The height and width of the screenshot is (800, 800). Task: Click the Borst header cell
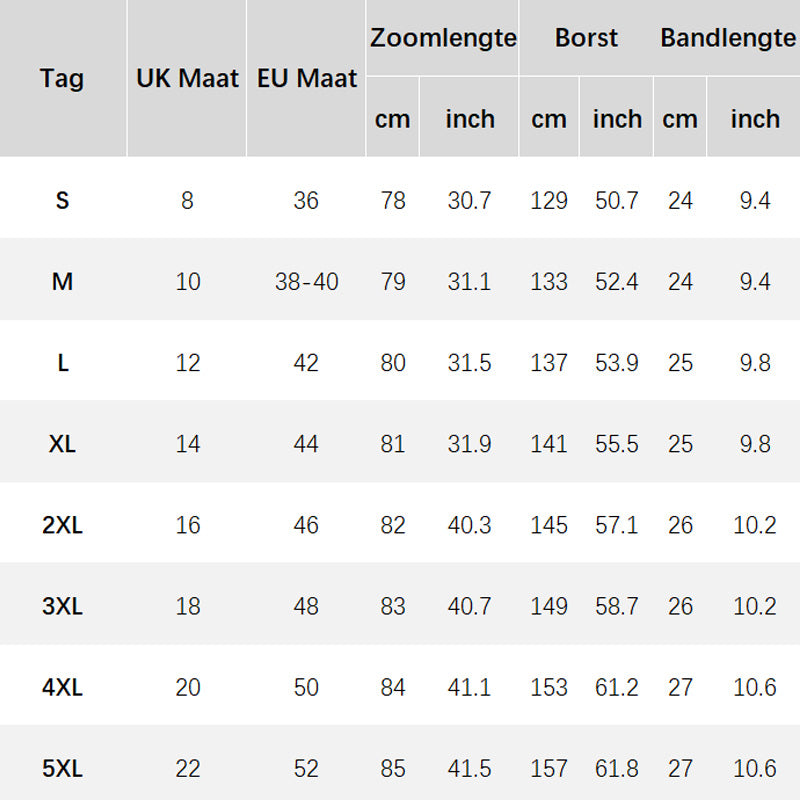click(586, 38)
